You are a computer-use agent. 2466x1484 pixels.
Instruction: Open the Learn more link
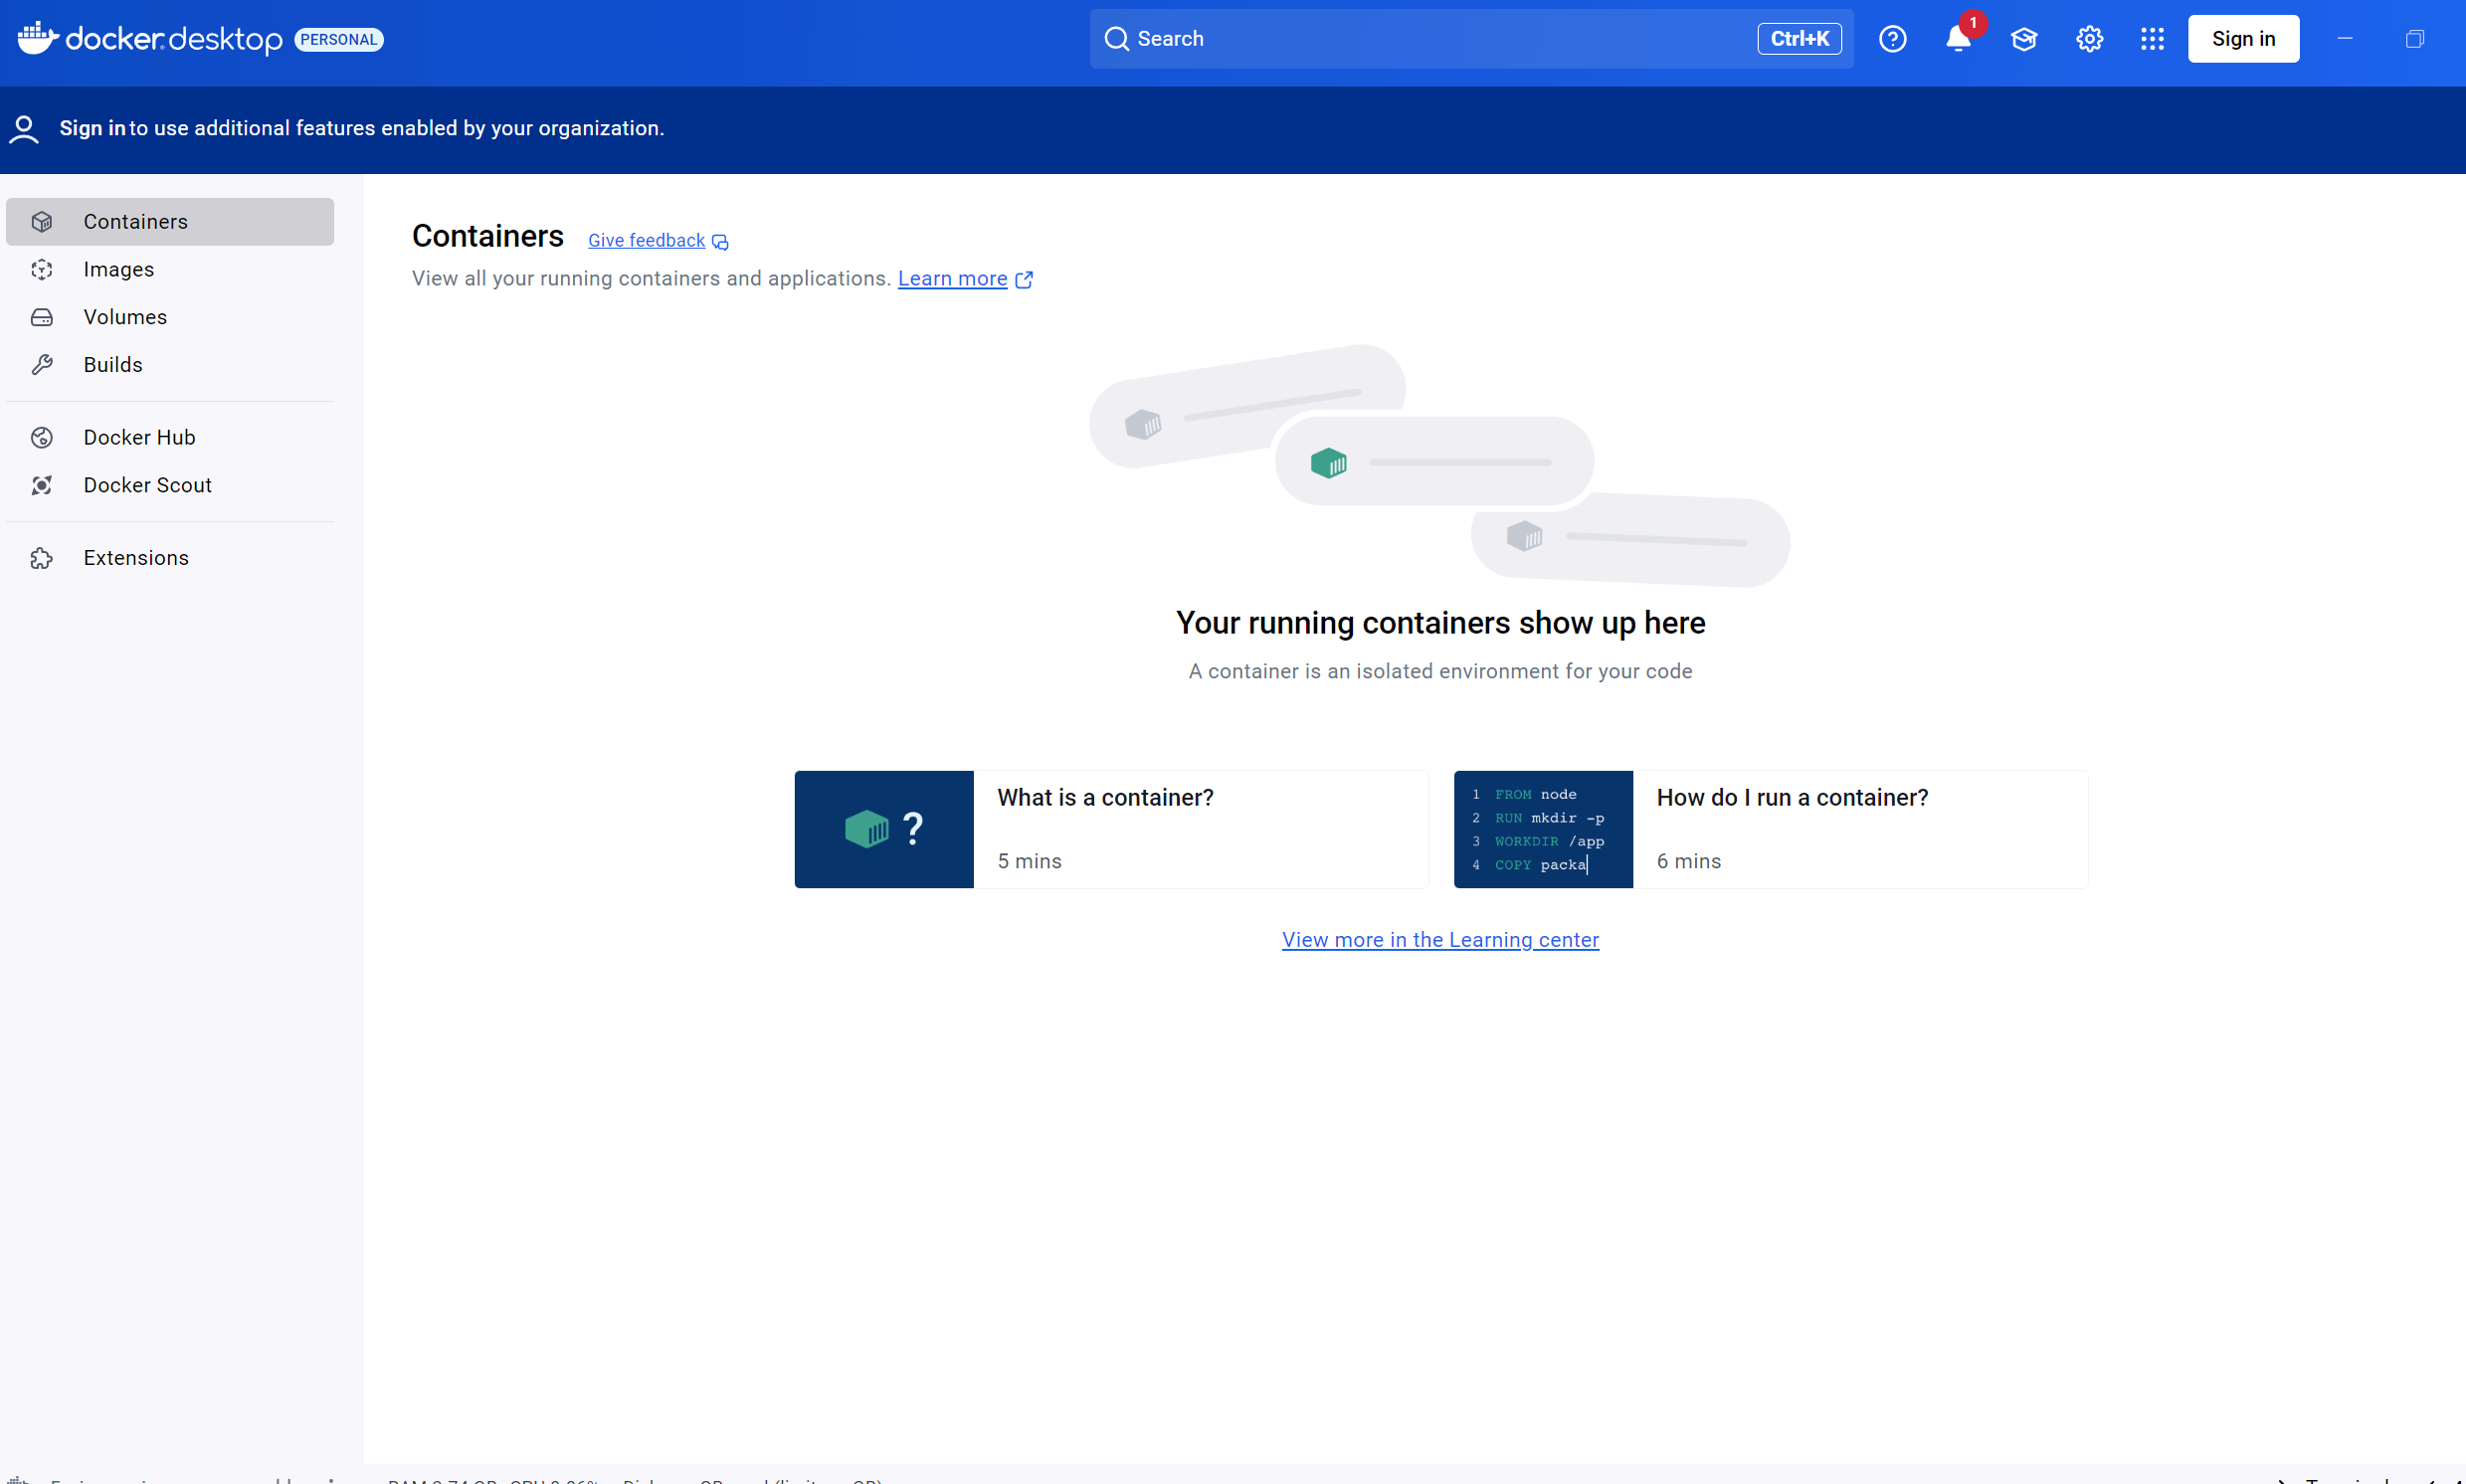pyautogui.click(x=952, y=279)
